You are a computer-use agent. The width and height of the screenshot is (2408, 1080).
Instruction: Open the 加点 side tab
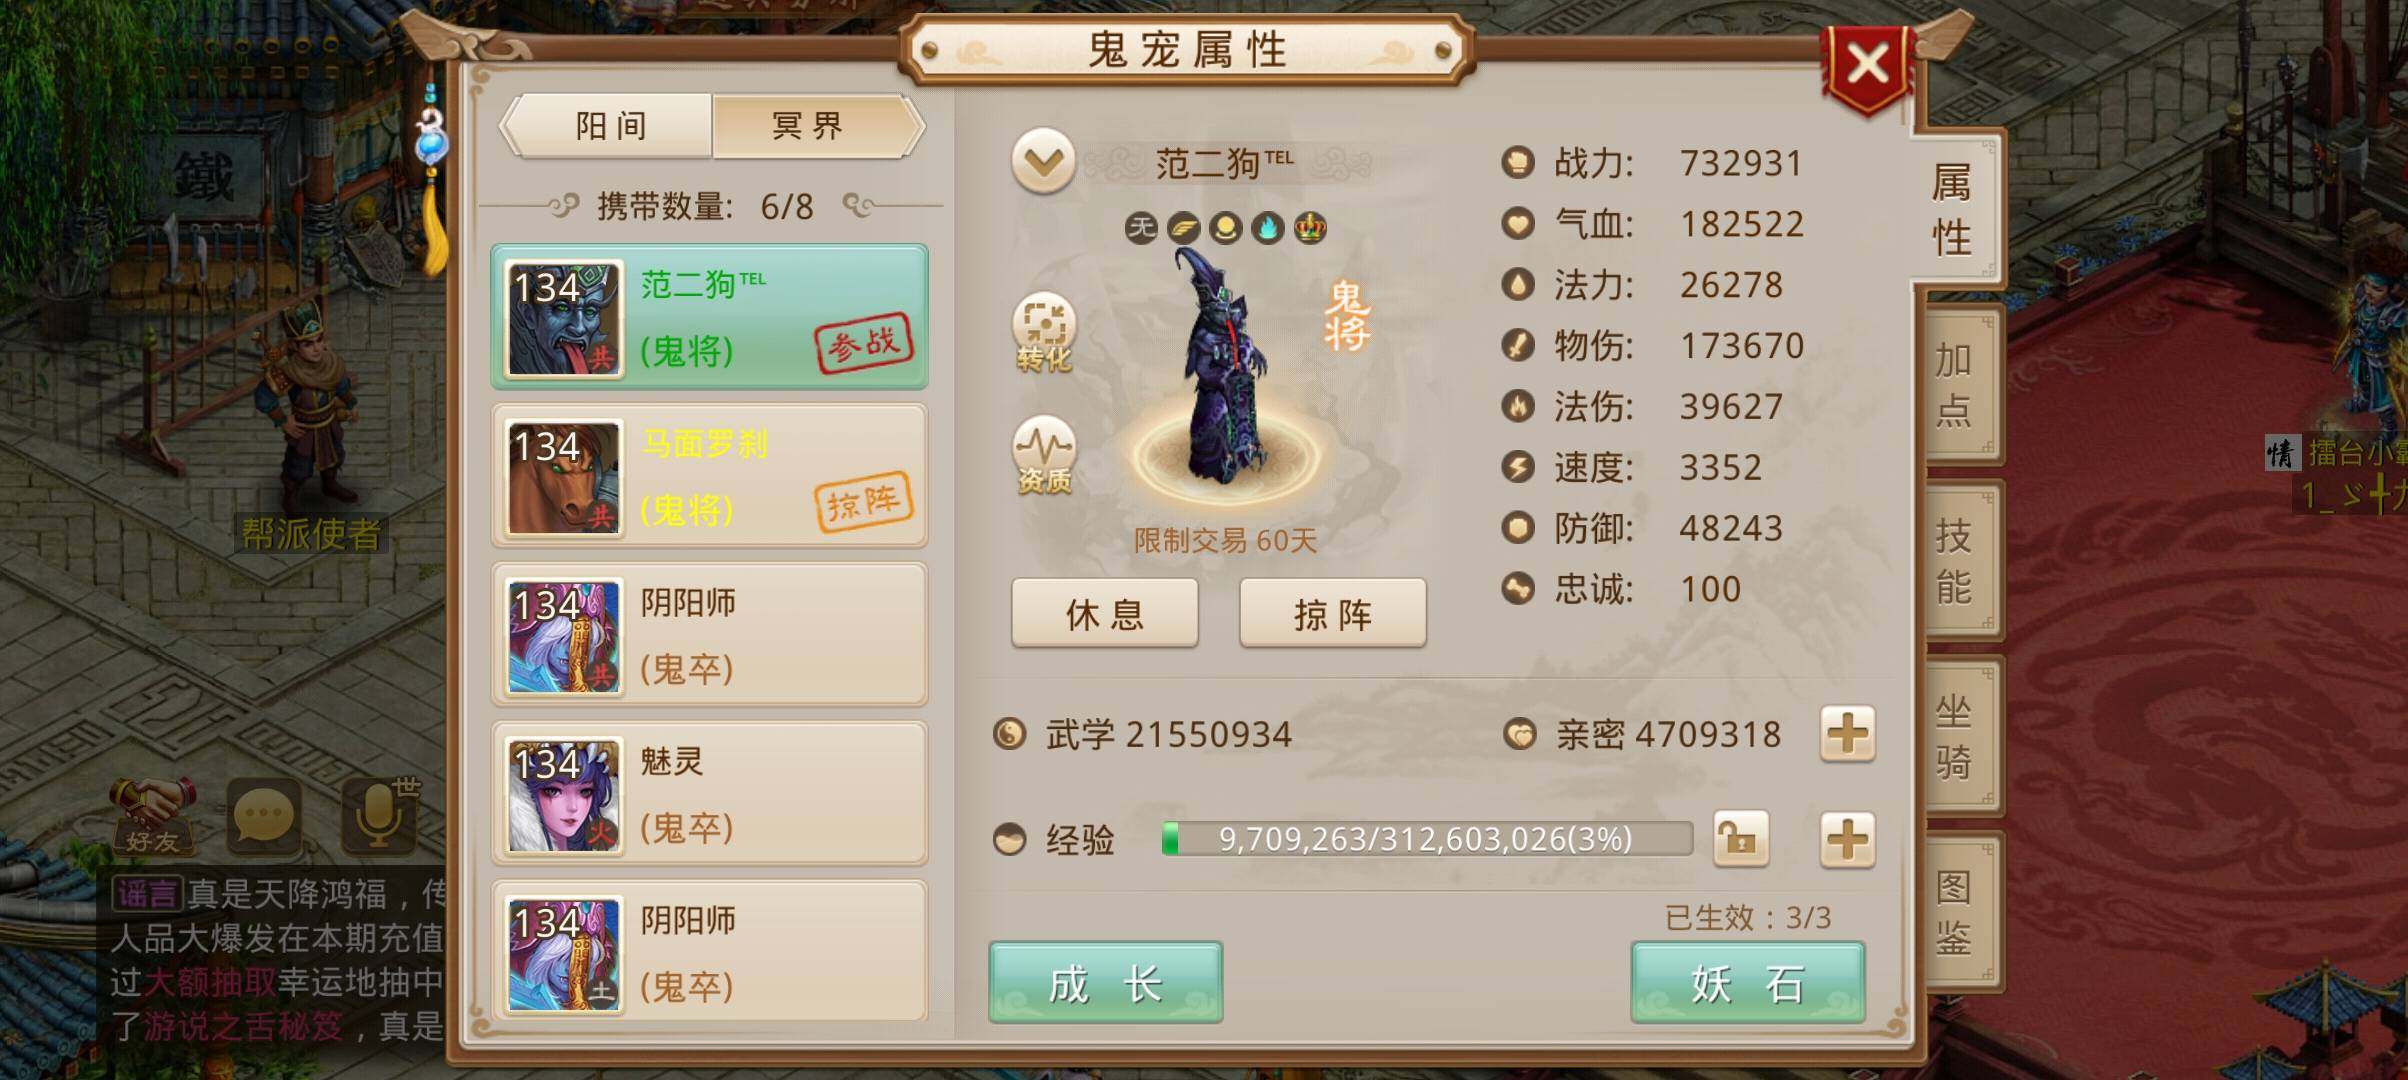coord(1957,385)
